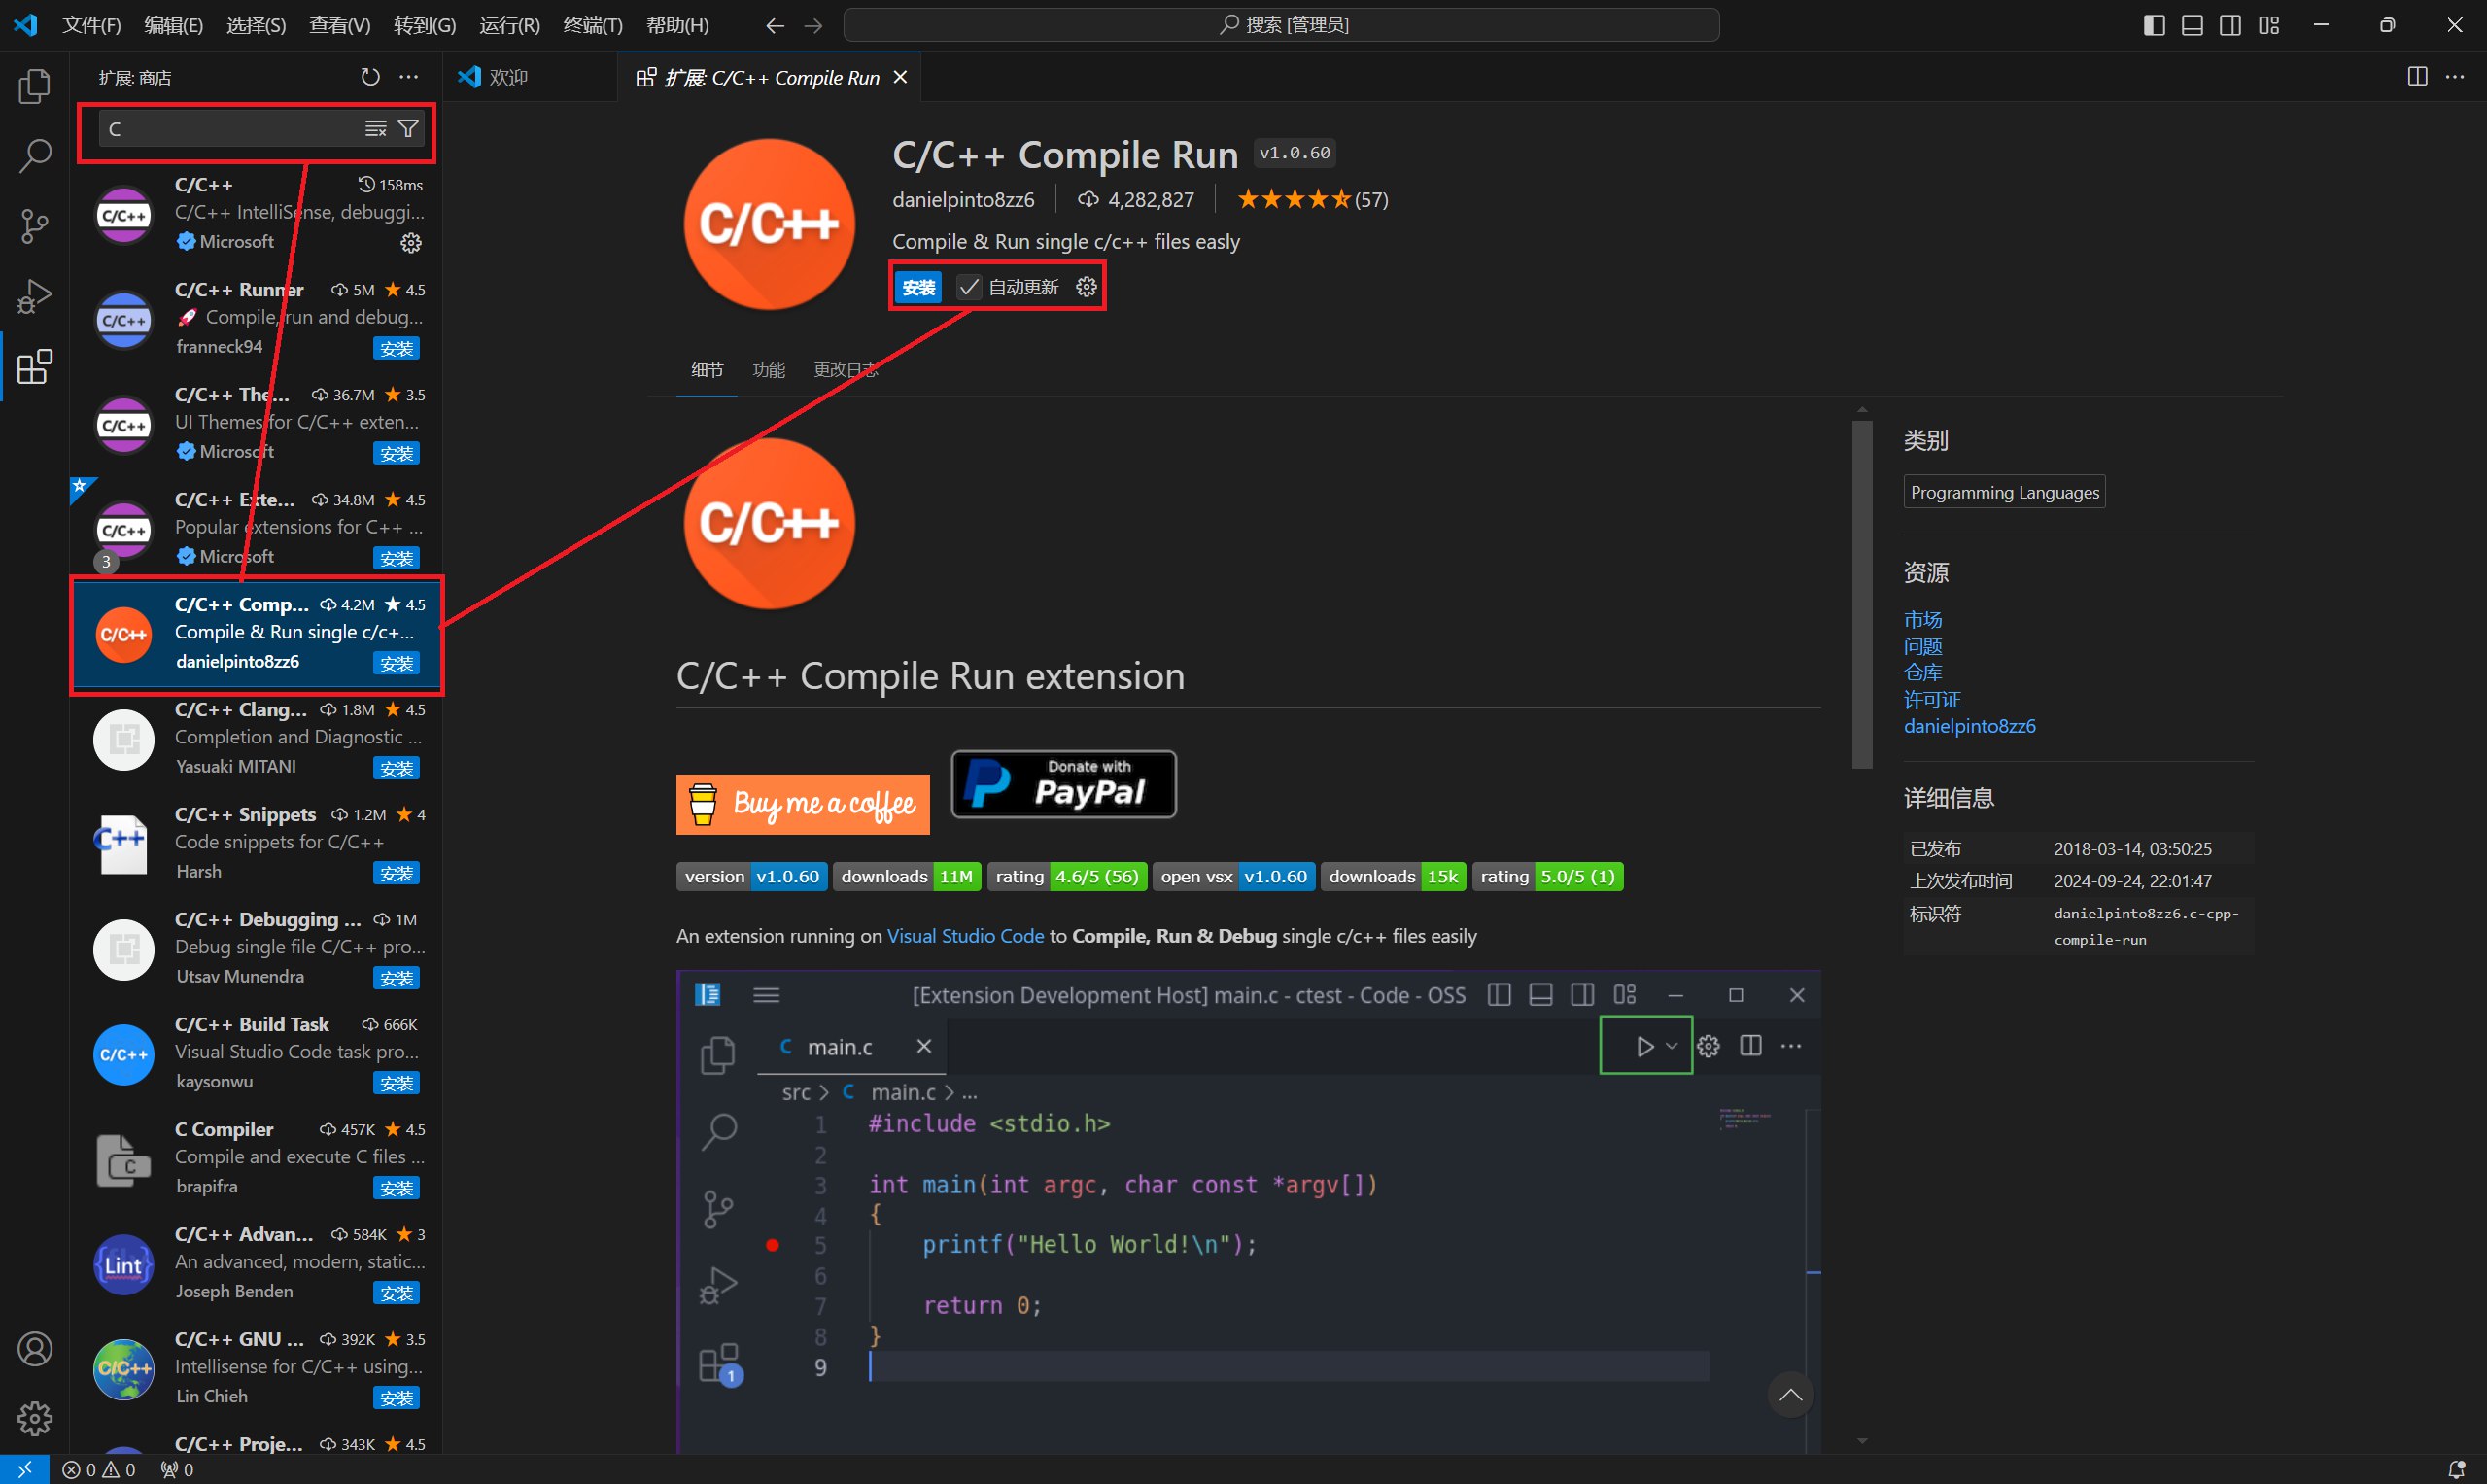Select the 更改日志 changelog tab
The width and height of the screenshot is (2487, 1484).
[x=846, y=370]
